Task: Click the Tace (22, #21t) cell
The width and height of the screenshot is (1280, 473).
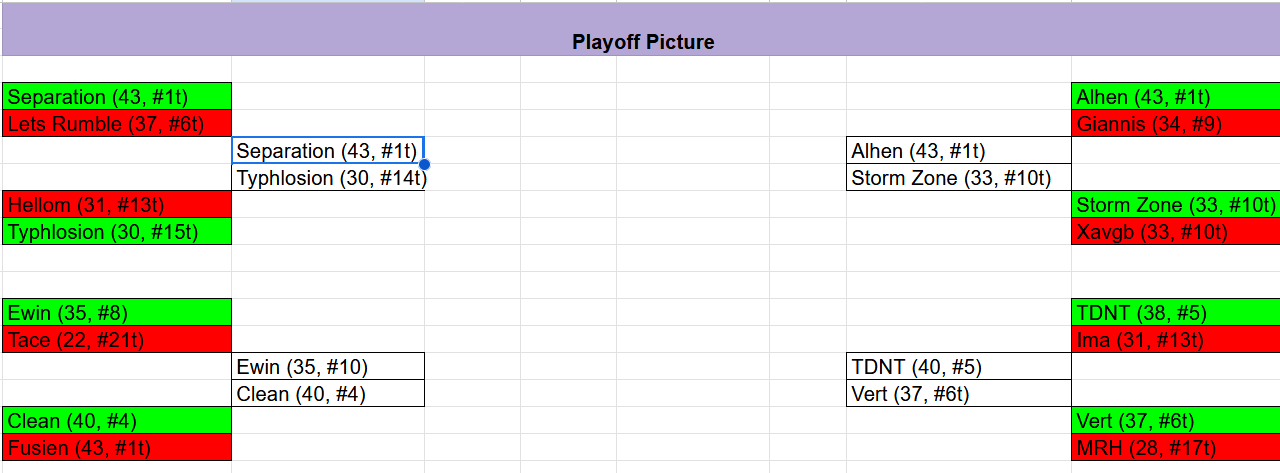Action: click(117, 340)
